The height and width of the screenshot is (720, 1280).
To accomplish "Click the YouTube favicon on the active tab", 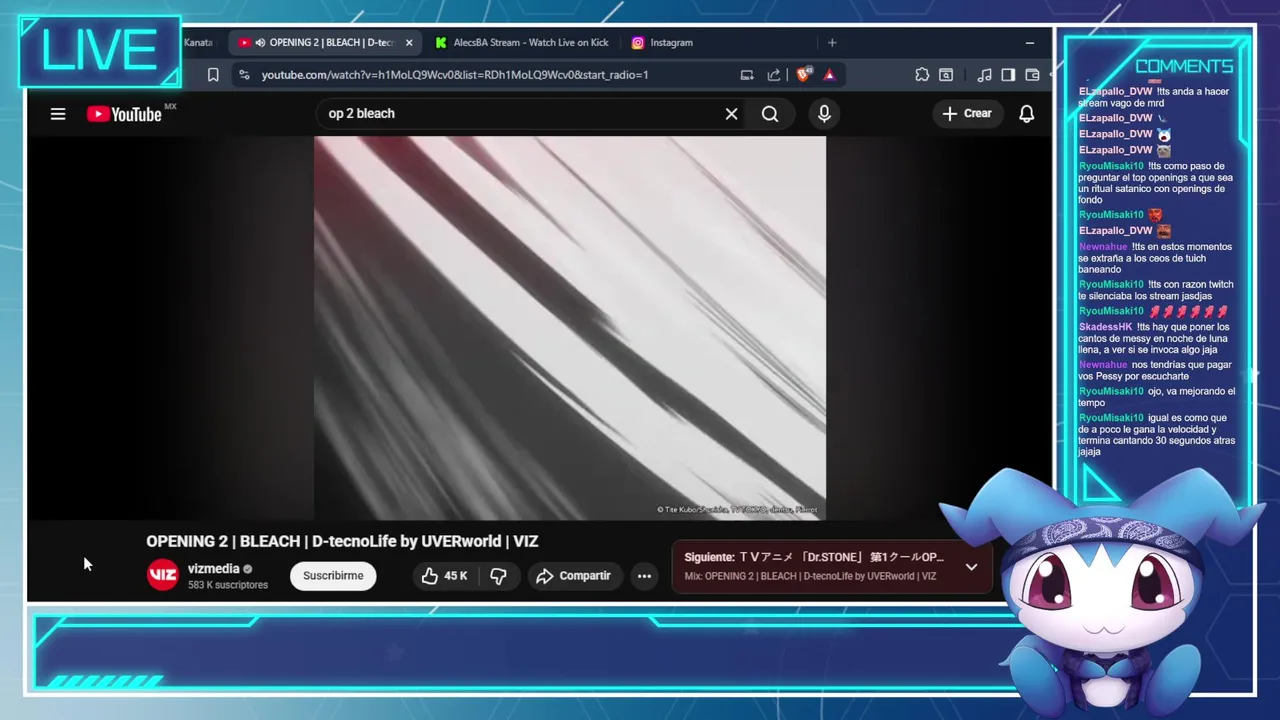I will (x=244, y=42).
